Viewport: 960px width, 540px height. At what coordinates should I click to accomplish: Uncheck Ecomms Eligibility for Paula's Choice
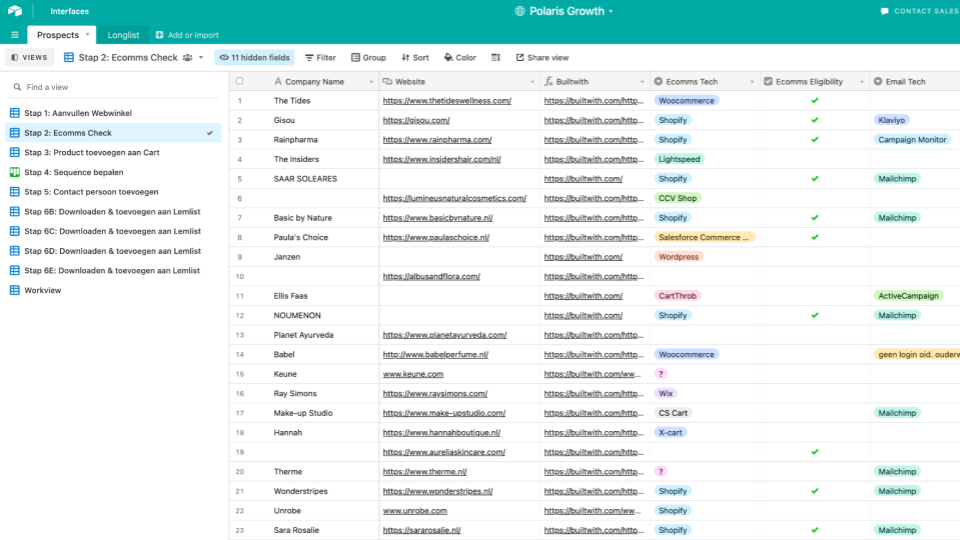point(815,237)
